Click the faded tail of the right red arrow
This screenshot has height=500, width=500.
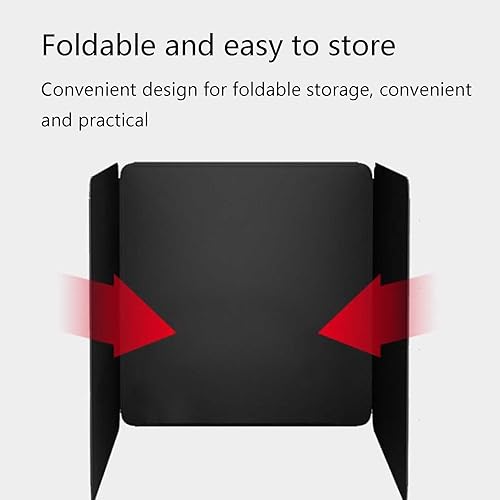(422, 305)
